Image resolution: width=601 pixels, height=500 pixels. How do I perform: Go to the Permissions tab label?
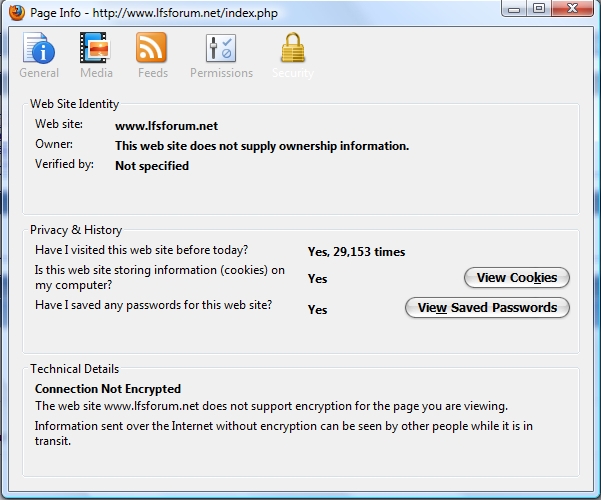pos(221,73)
